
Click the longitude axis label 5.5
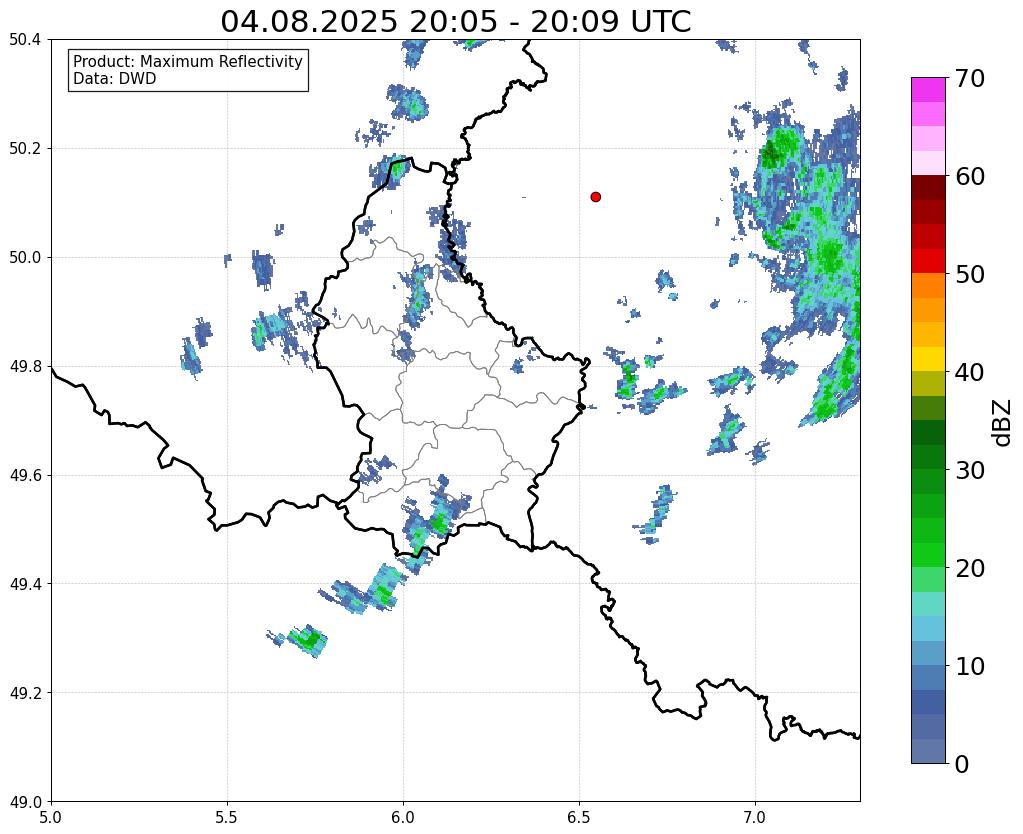click(x=227, y=817)
